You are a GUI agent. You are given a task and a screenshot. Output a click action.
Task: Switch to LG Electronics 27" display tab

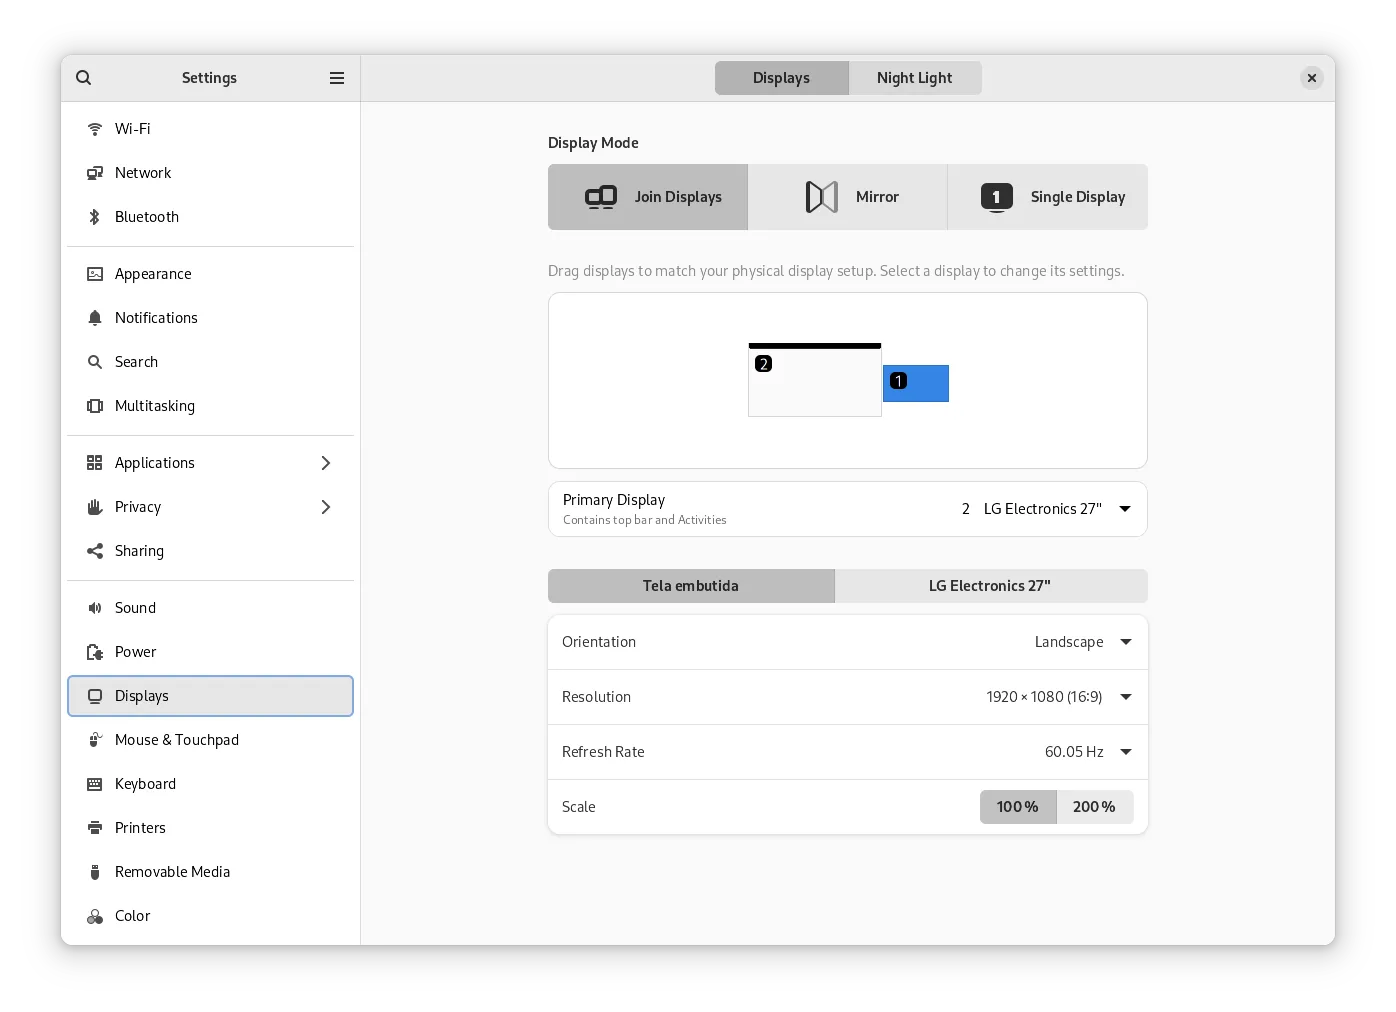point(990,586)
